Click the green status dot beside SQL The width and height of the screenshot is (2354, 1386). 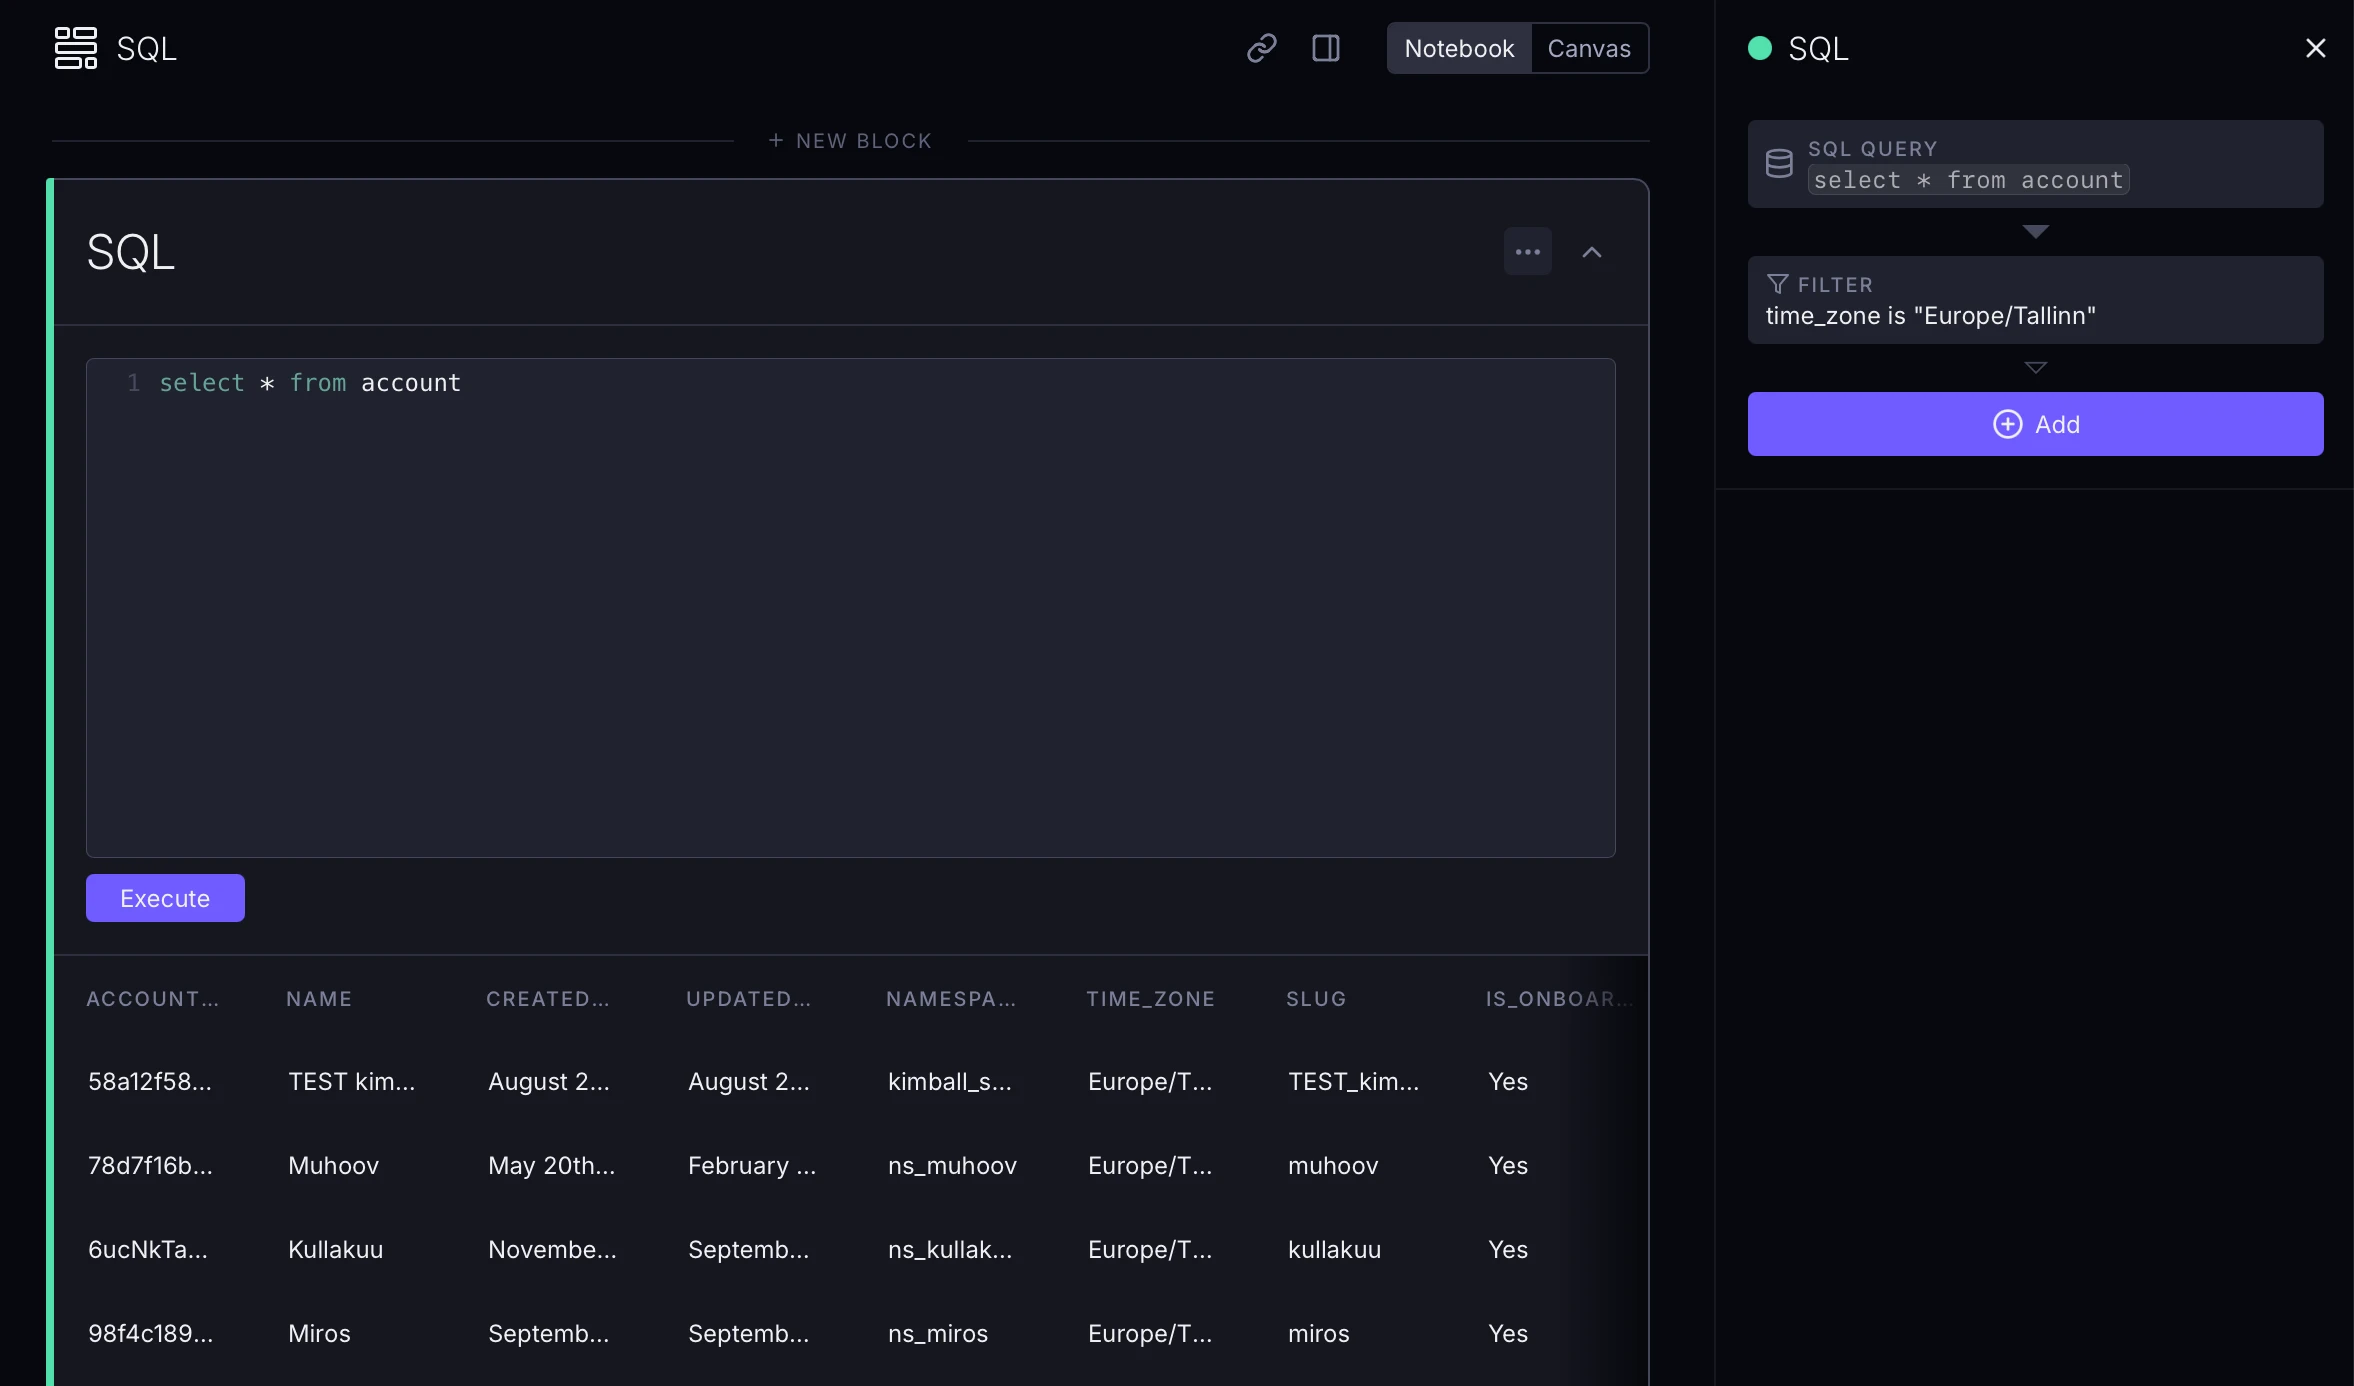[1759, 48]
